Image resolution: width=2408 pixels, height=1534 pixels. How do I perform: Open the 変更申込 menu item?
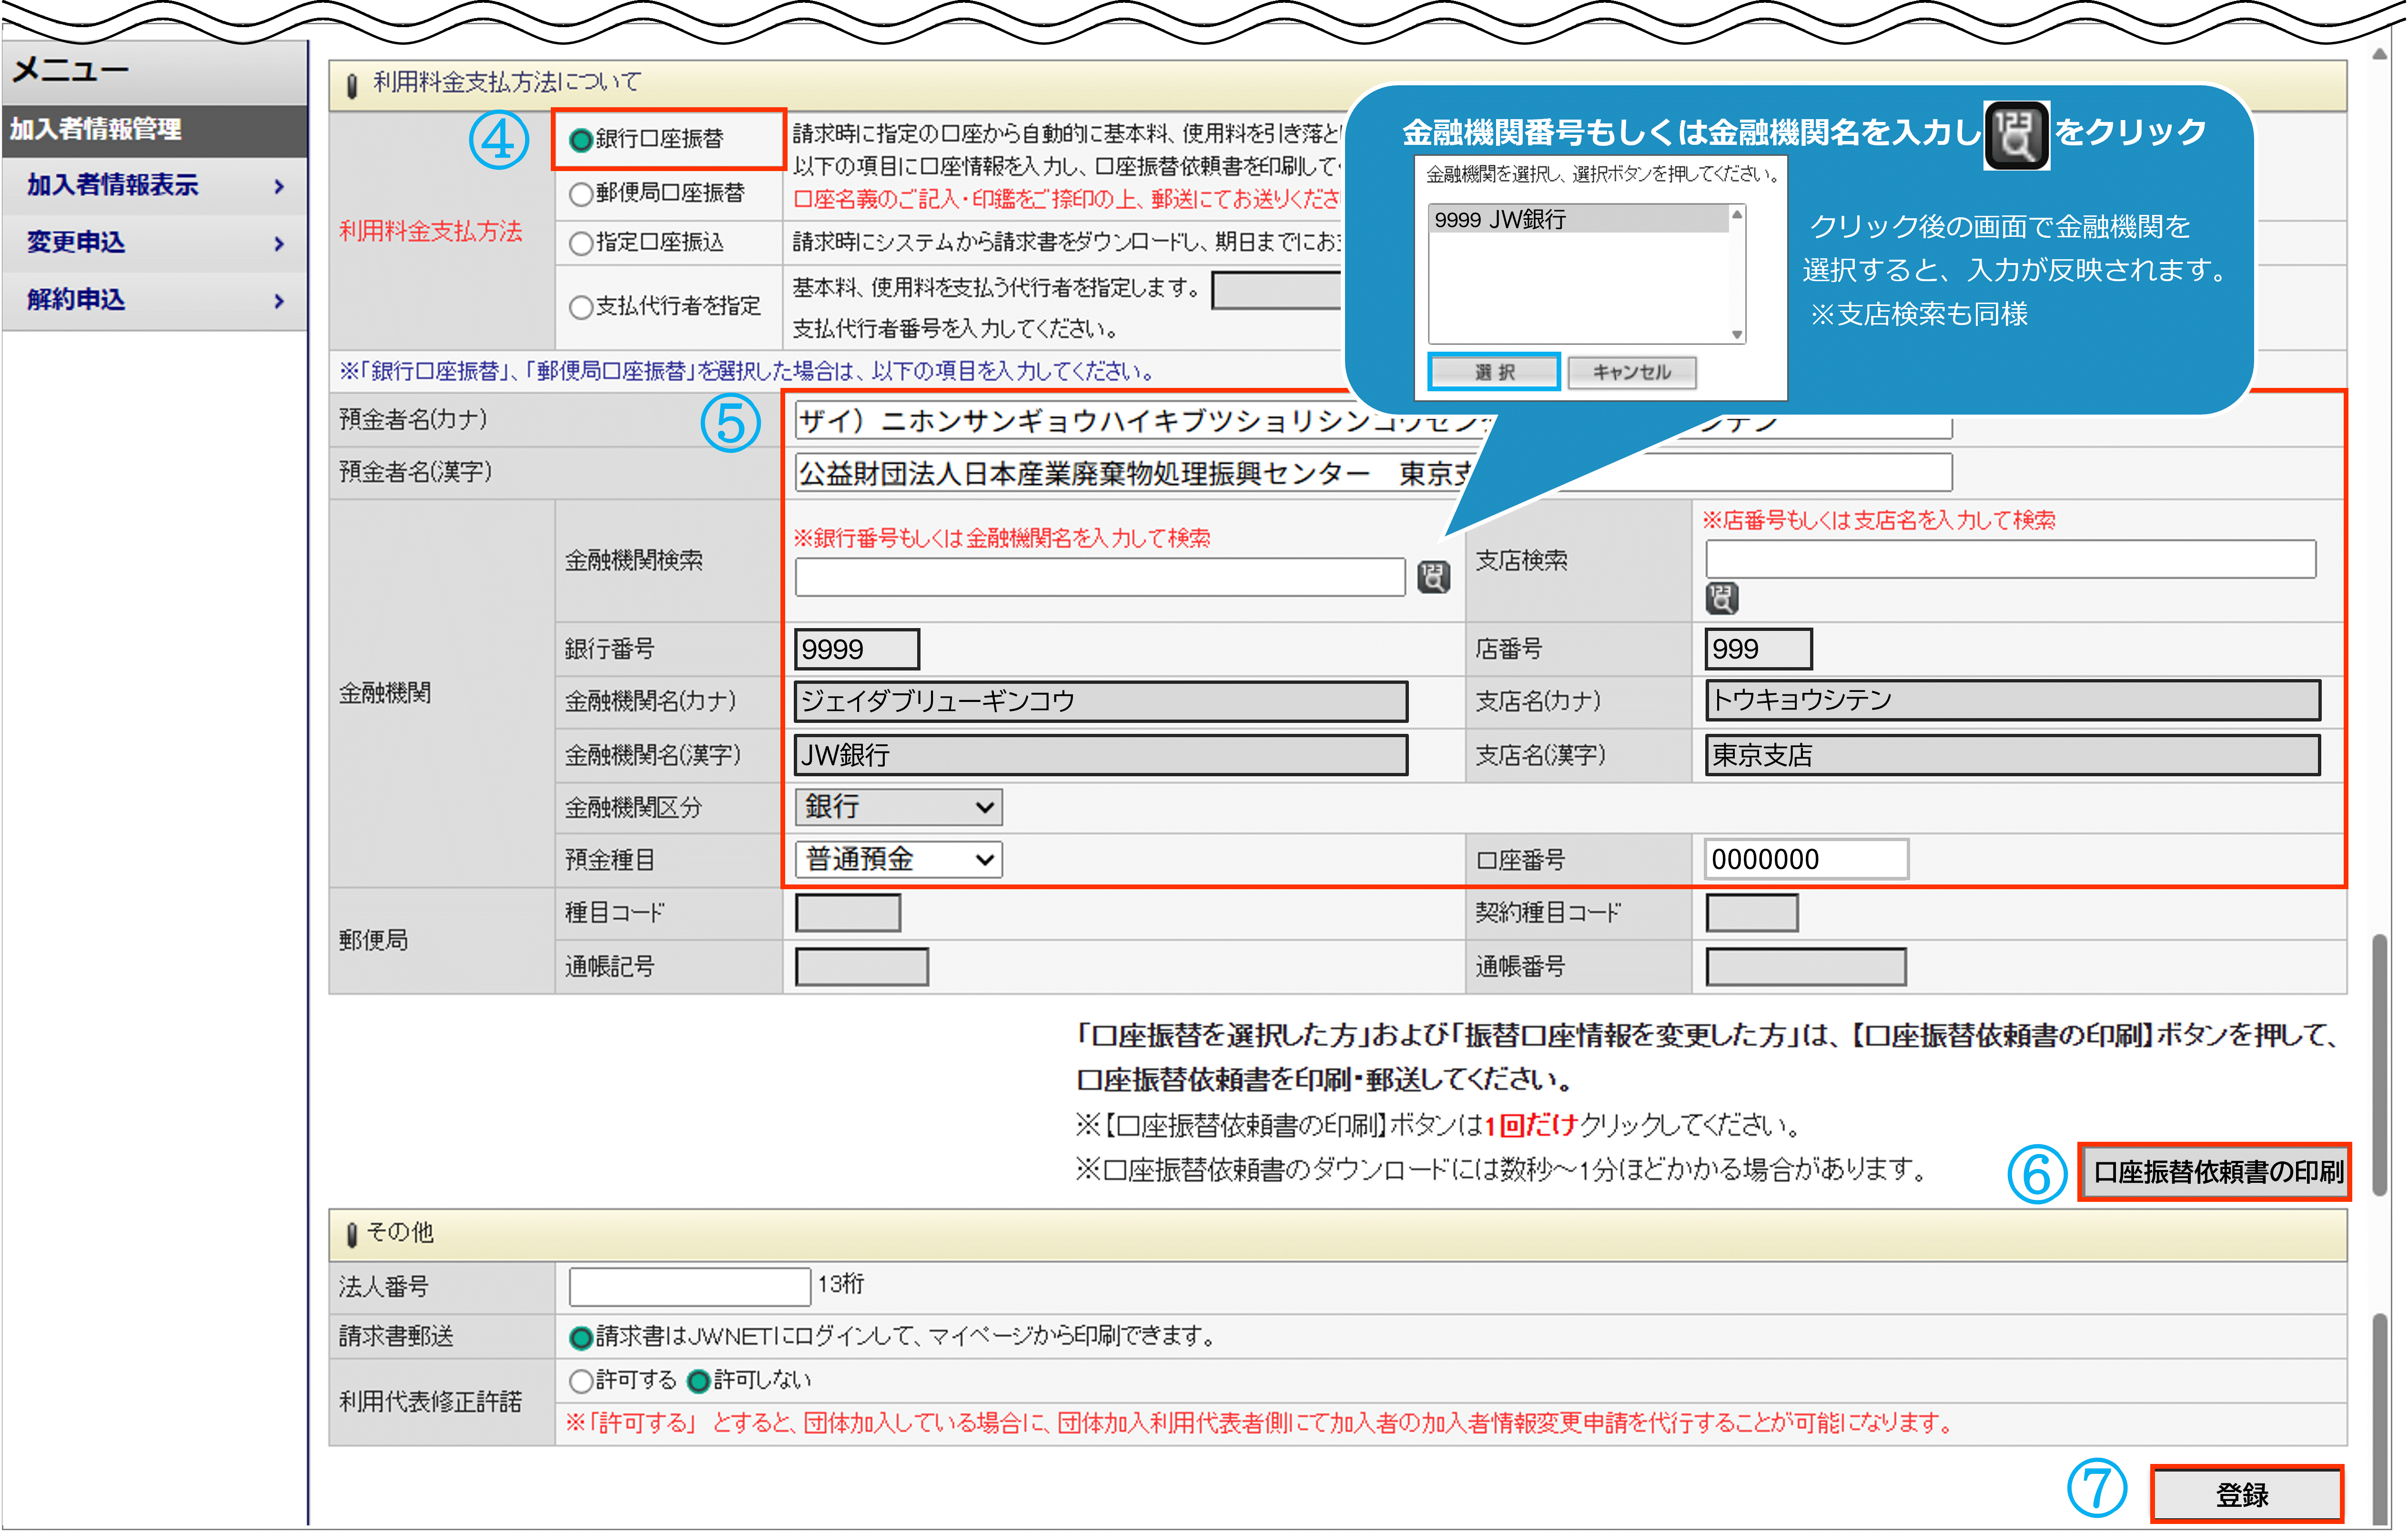click(x=77, y=242)
